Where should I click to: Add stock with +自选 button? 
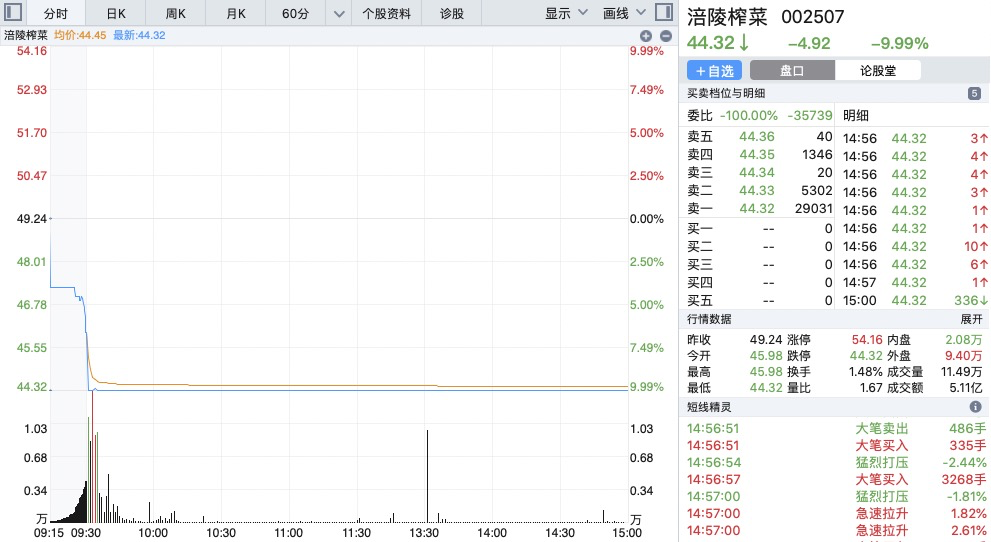coord(714,71)
